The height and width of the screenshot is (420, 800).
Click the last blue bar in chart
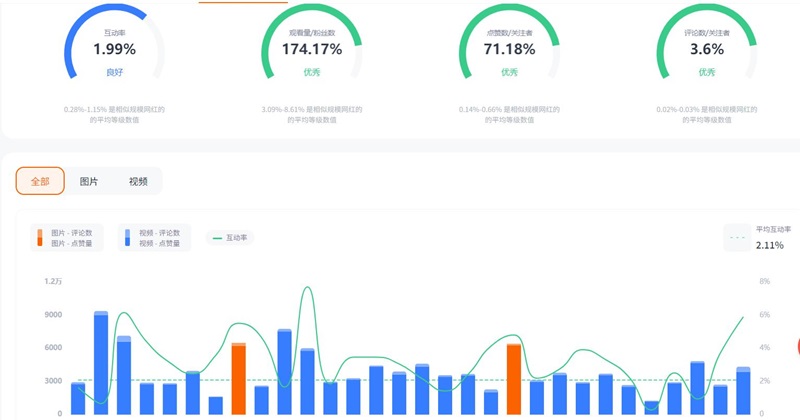[x=743, y=390]
